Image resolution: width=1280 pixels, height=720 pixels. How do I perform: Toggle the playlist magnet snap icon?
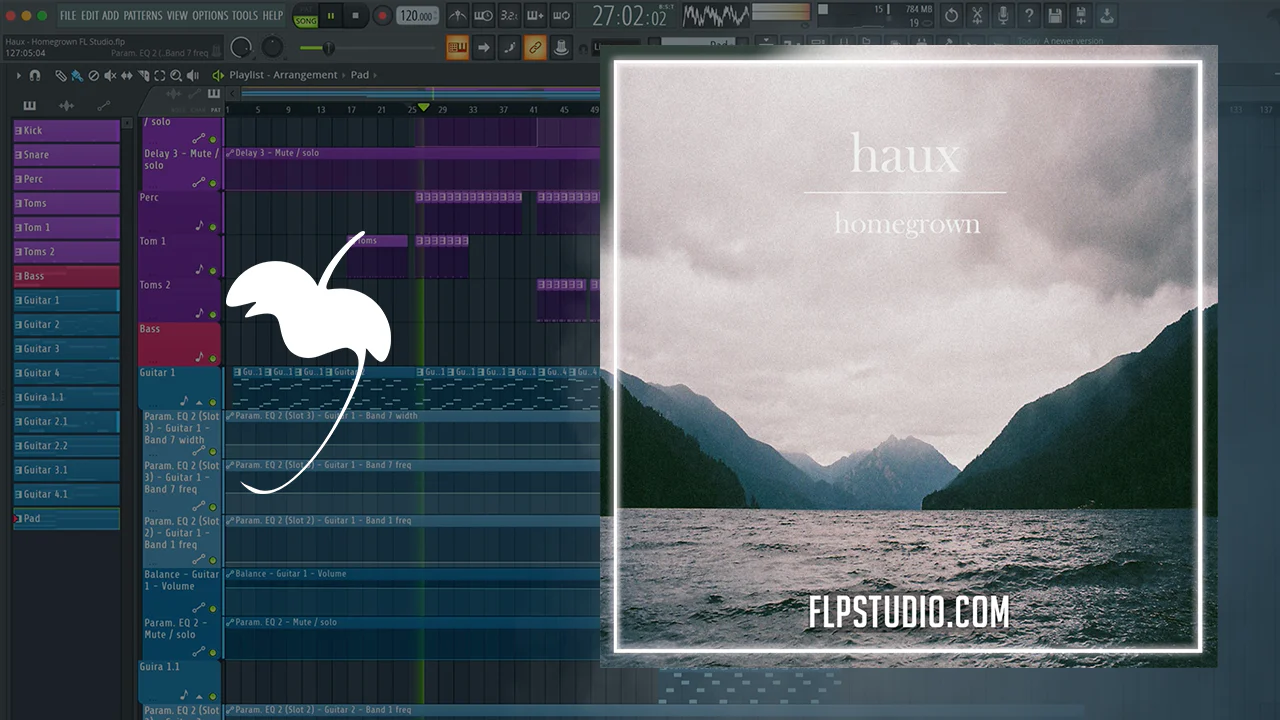point(35,75)
